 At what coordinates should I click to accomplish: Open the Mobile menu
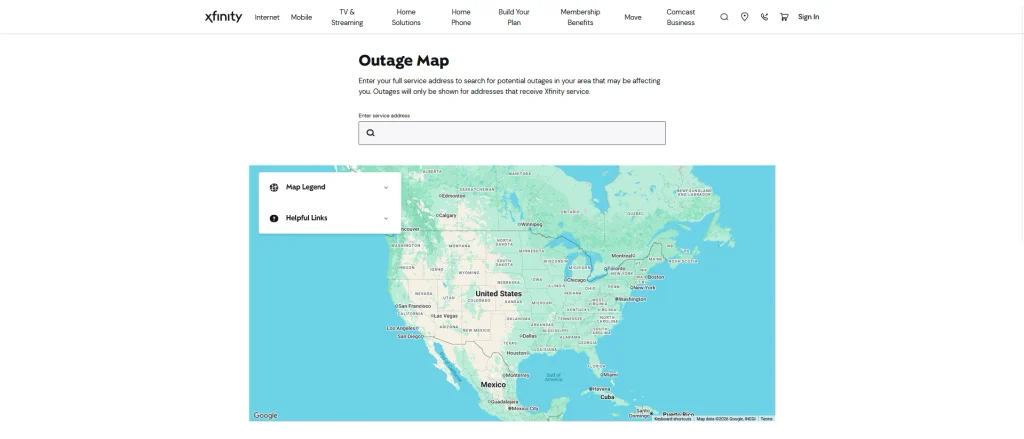301,18
